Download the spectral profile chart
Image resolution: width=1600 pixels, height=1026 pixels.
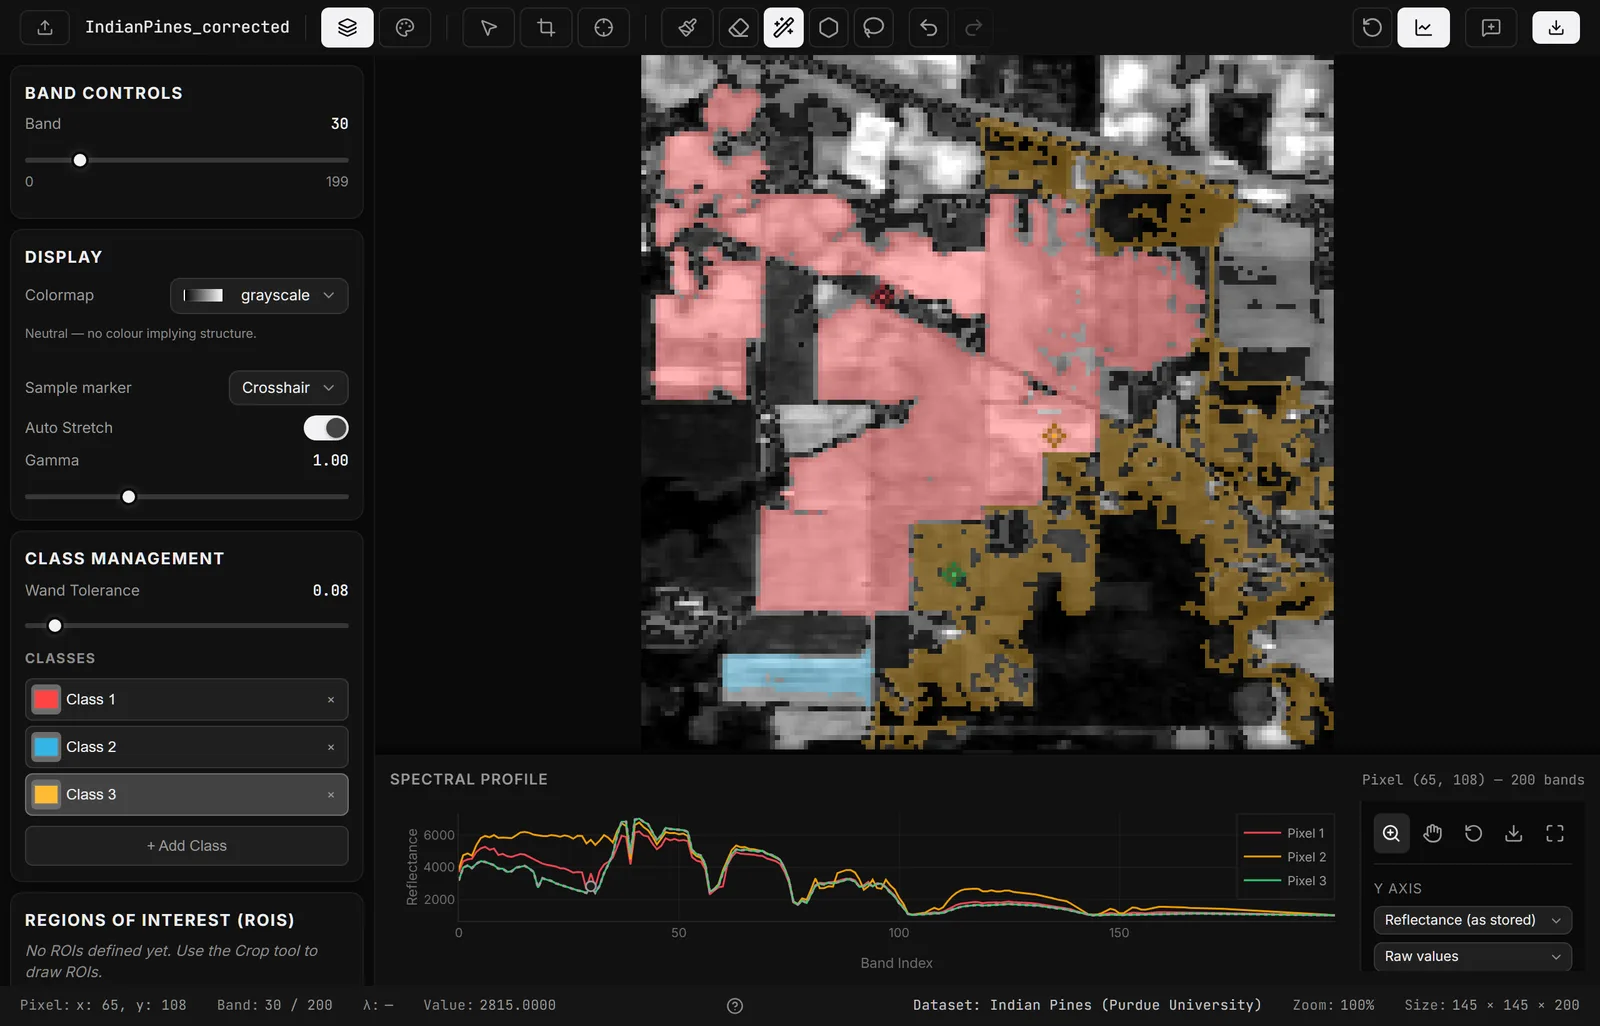[1514, 834]
